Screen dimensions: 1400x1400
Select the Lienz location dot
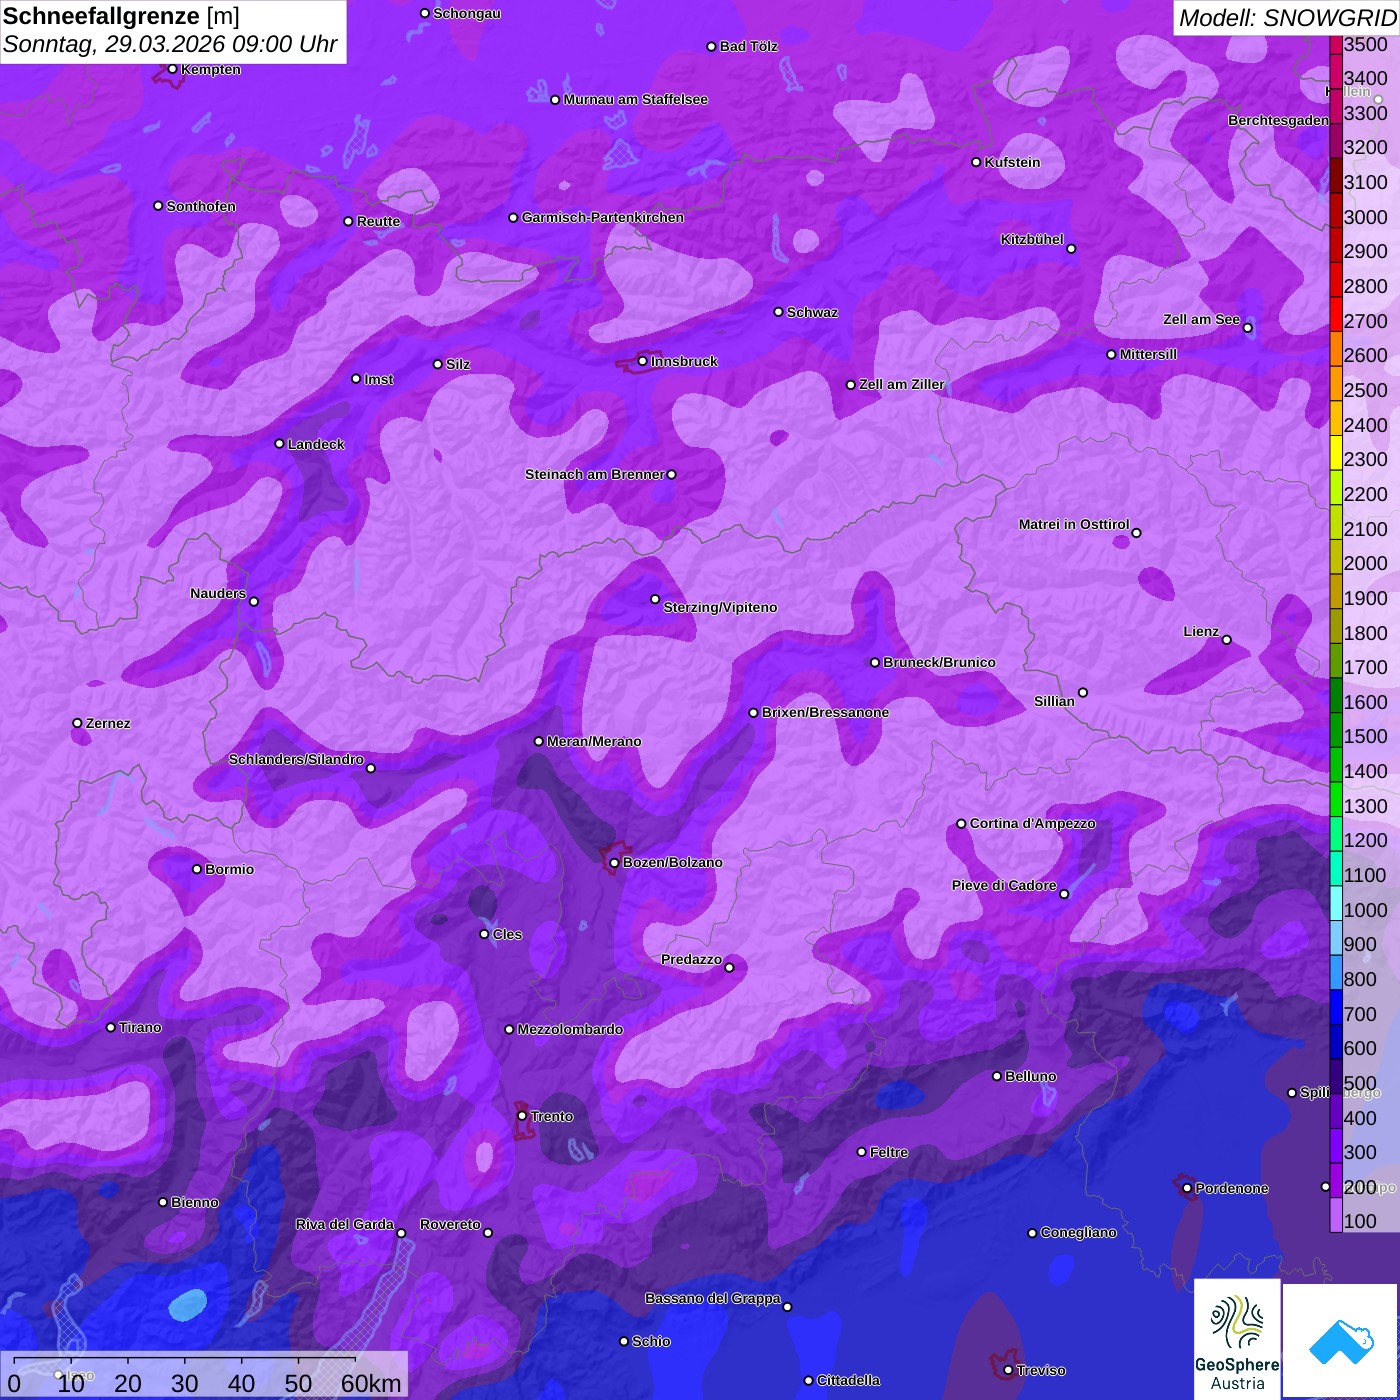click(x=1227, y=640)
